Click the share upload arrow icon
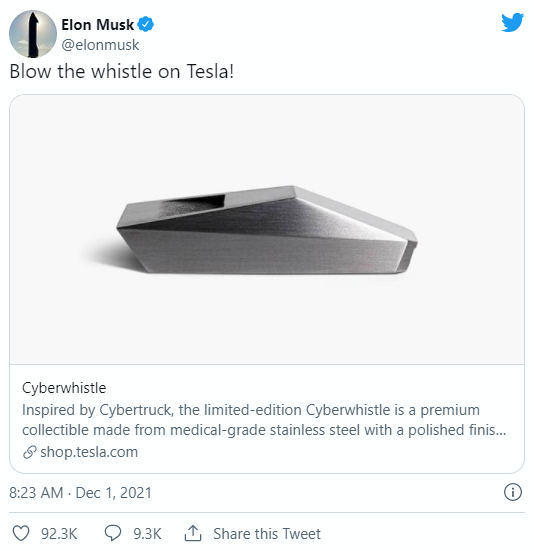534x551 pixels. (x=193, y=533)
